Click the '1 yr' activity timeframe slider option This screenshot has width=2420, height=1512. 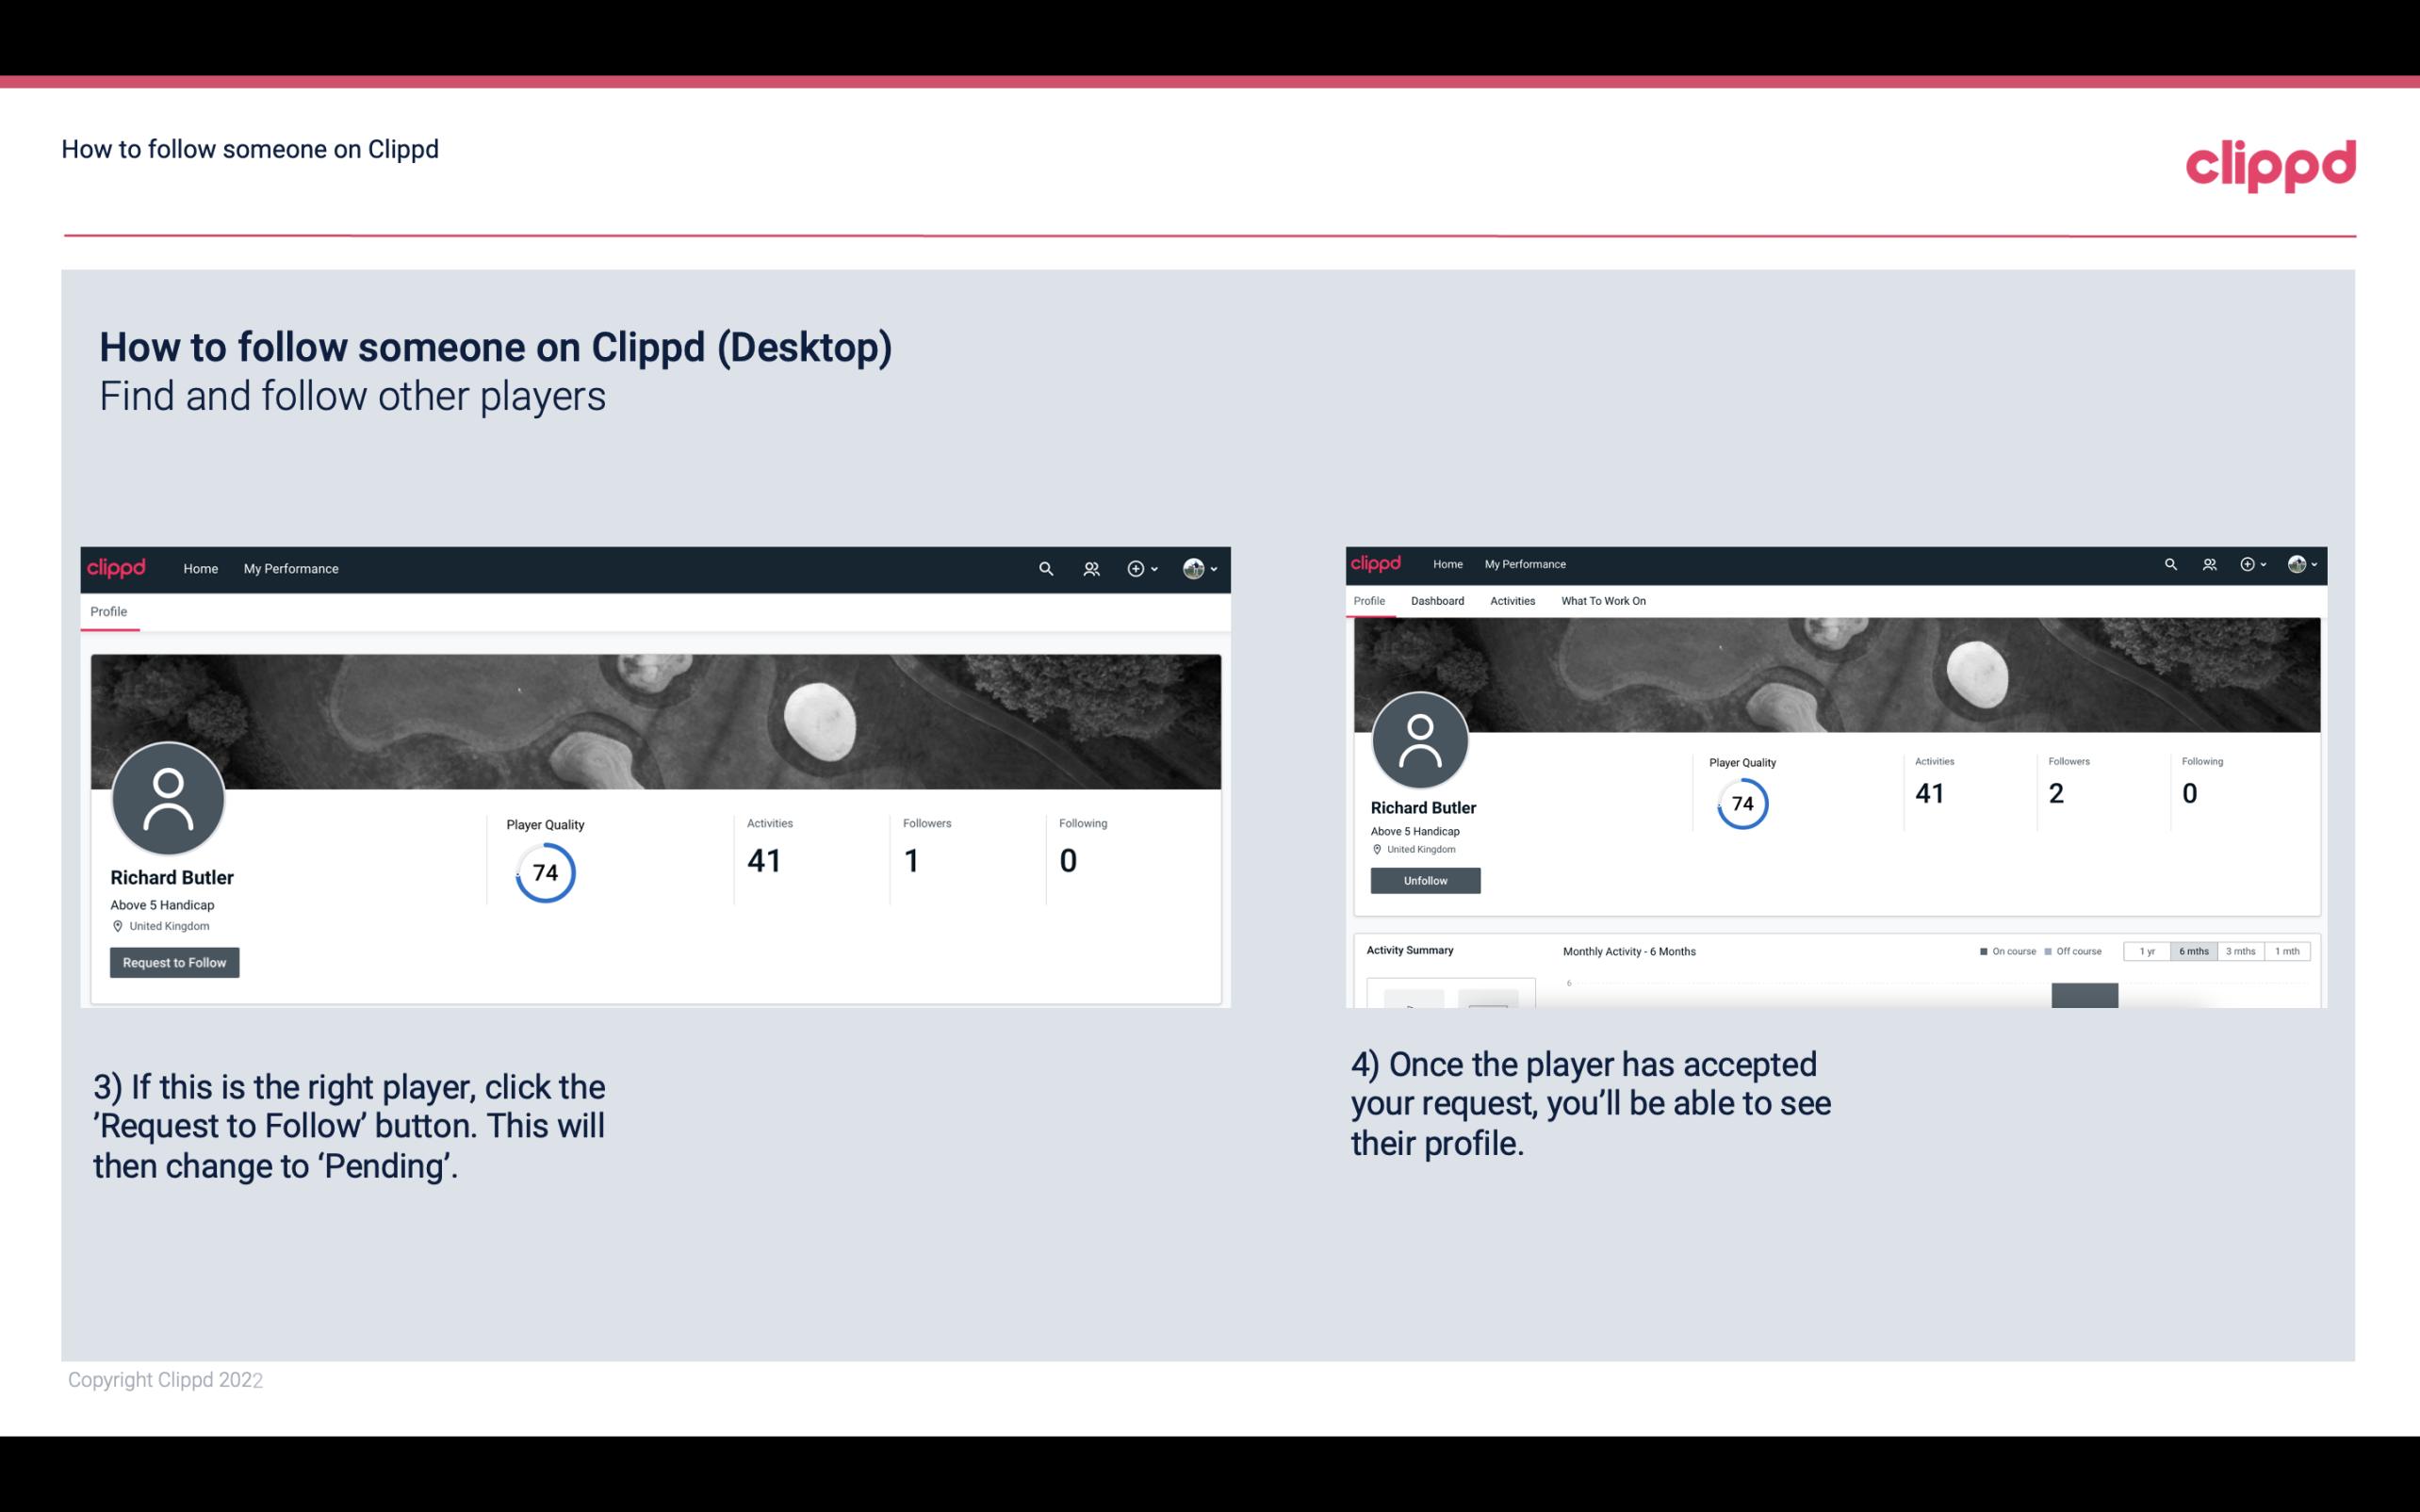click(x=2147, y=951)
